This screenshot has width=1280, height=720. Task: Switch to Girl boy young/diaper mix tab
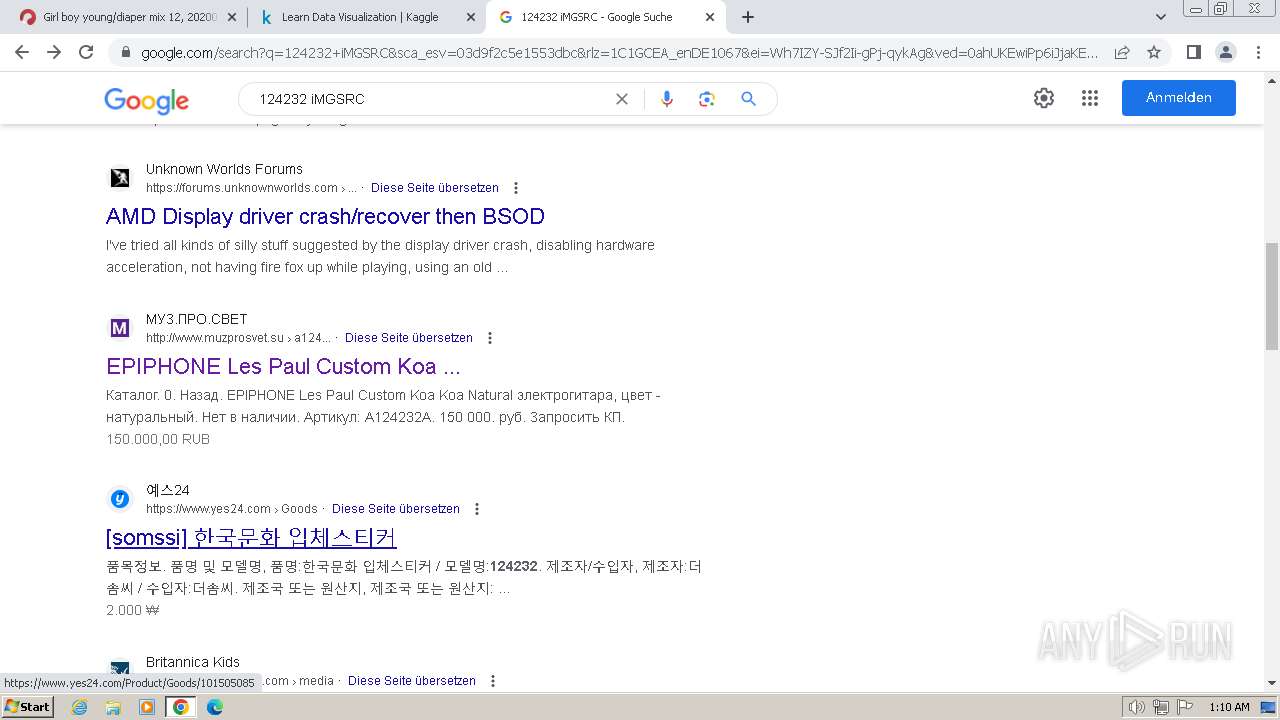pyautogui.click(x=128, y=17)
